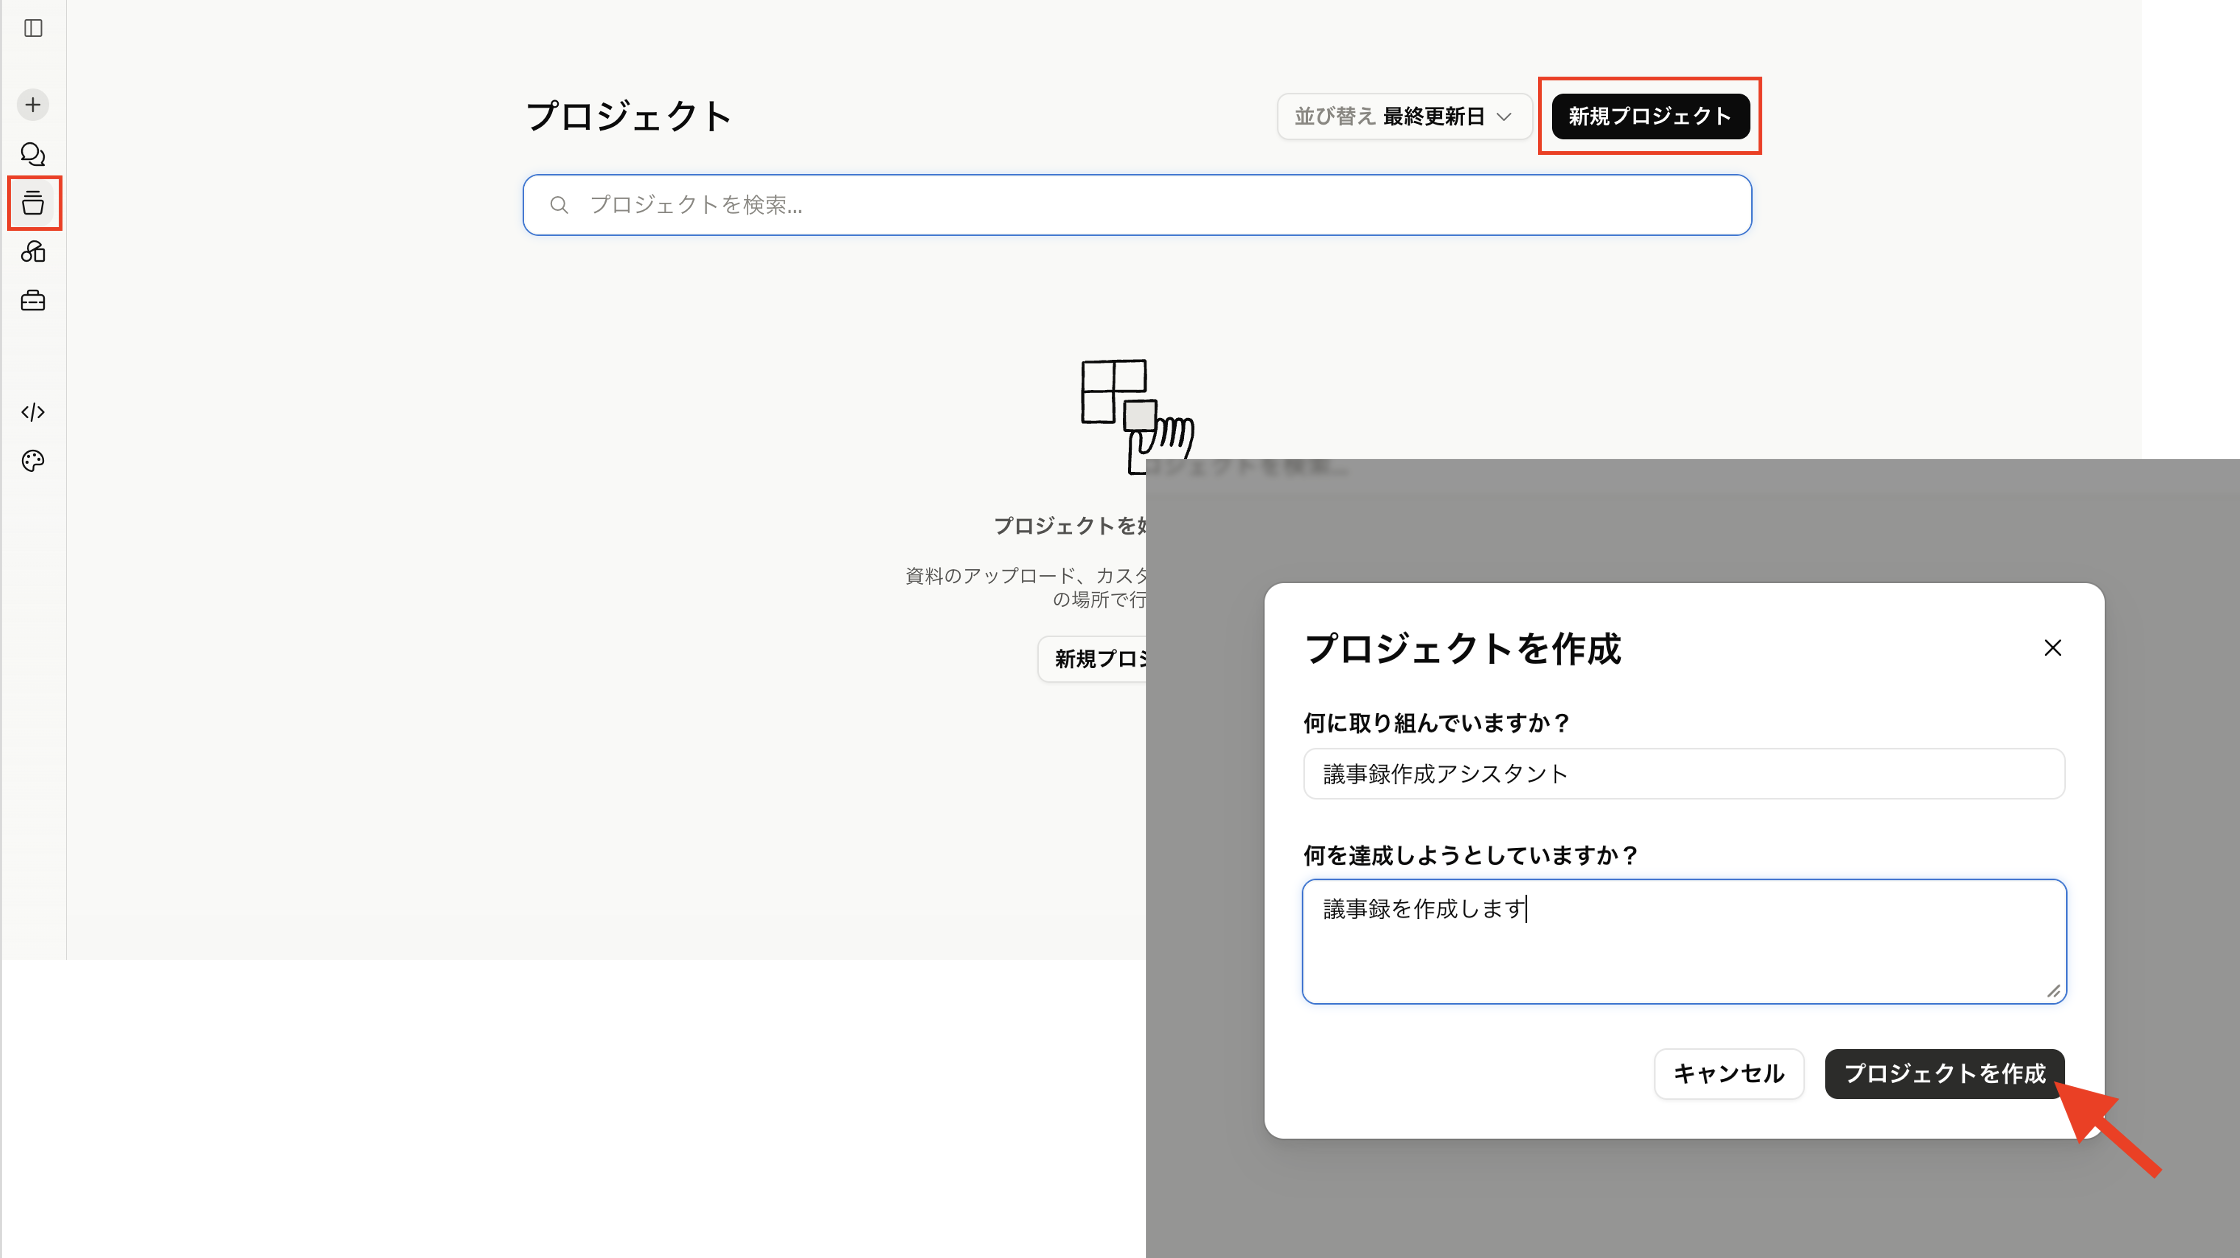This screenshot has width=2240, height=1258.
Task: Close the プロジェクトを作成 dialog with X
Action: pos(2053,648)
